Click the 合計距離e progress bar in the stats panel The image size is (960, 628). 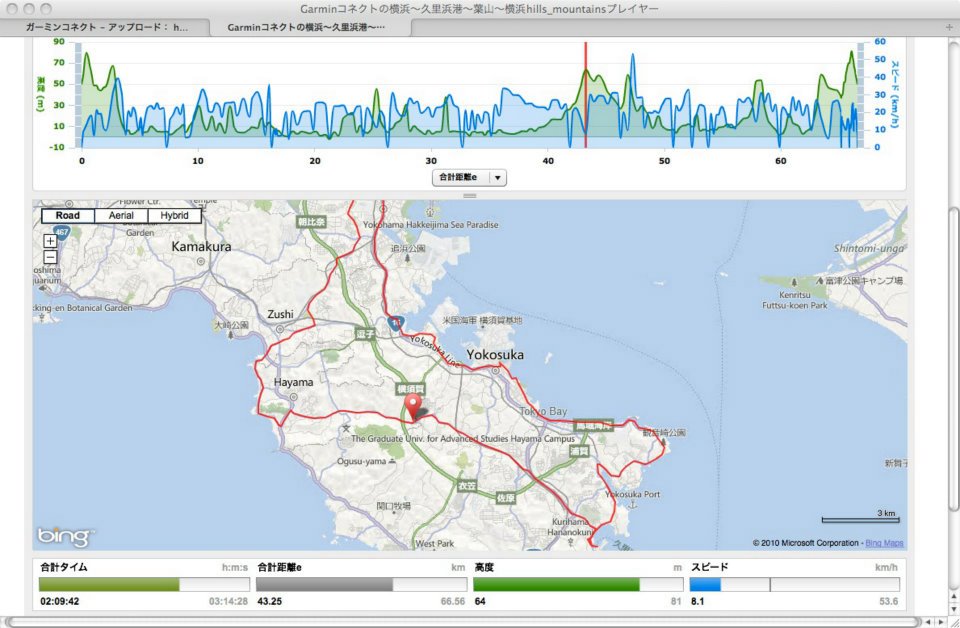click(361, 585)
